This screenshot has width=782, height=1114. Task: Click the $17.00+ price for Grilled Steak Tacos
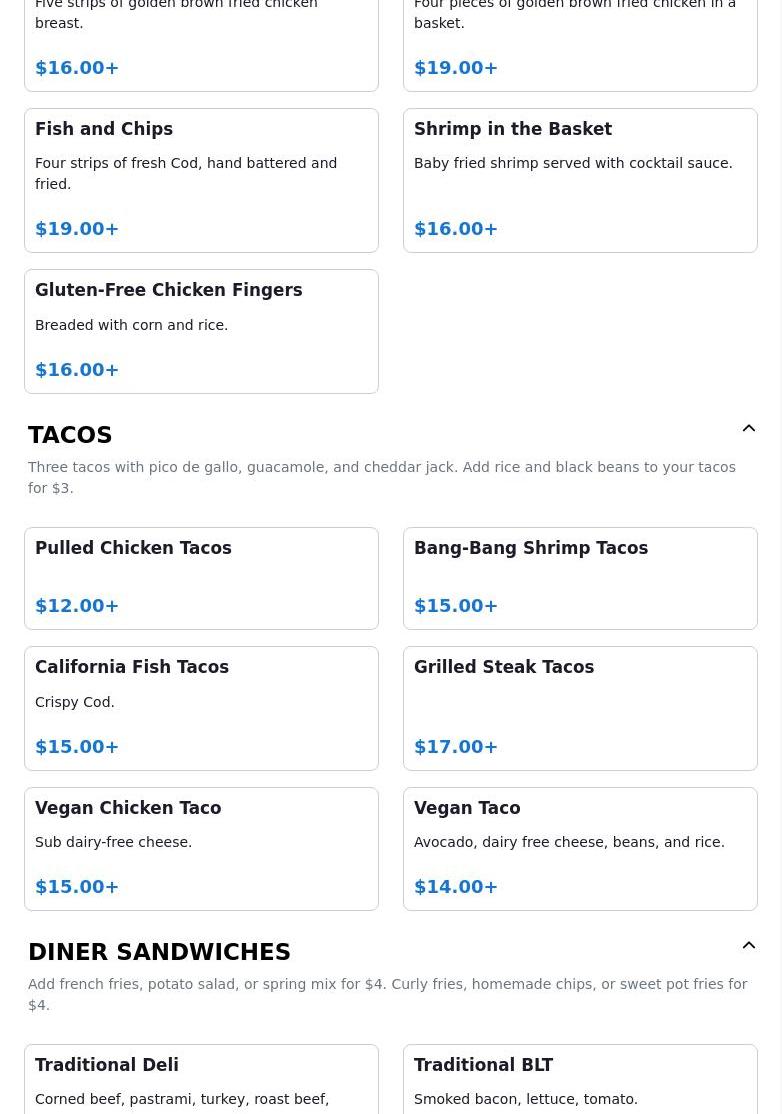456,747
